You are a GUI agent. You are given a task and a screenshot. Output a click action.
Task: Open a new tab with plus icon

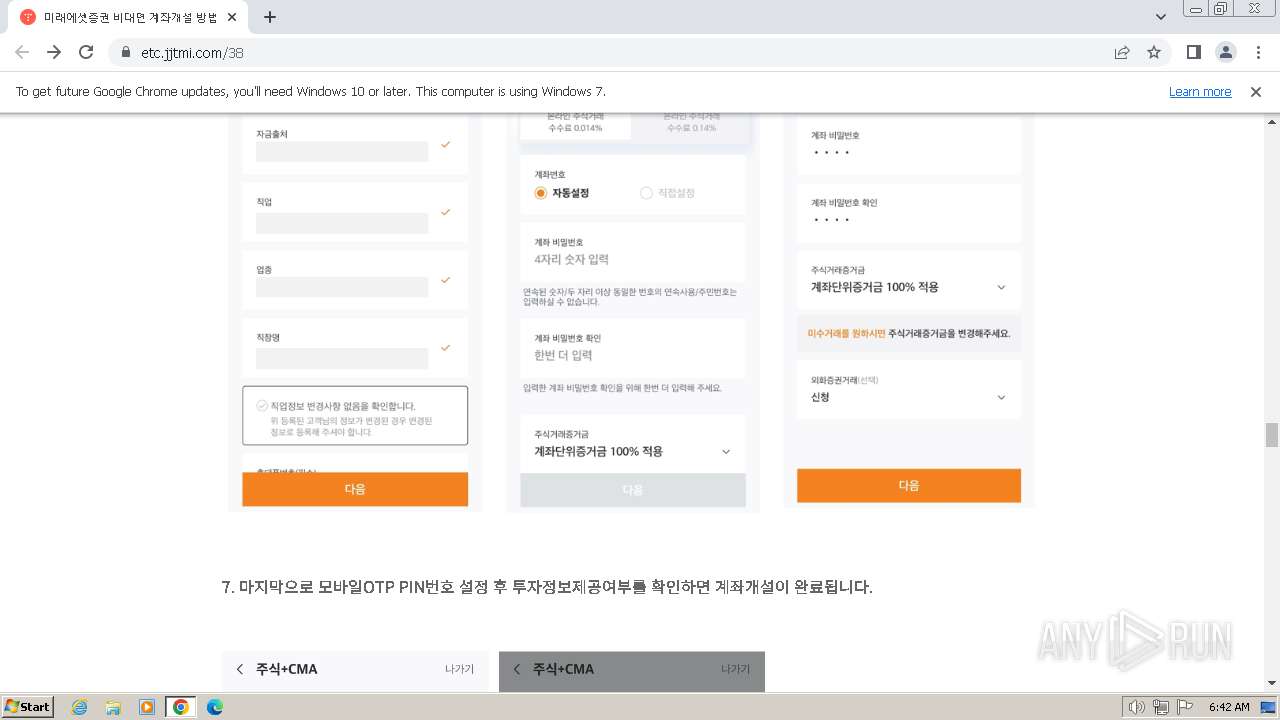tap(270, 17)
